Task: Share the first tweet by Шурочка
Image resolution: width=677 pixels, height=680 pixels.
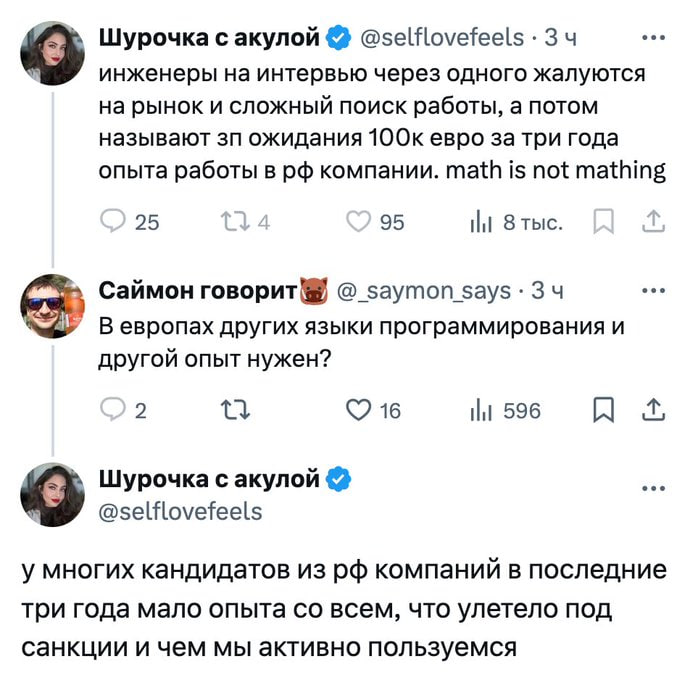Action: pyautogui.click(x=651, y=222)
